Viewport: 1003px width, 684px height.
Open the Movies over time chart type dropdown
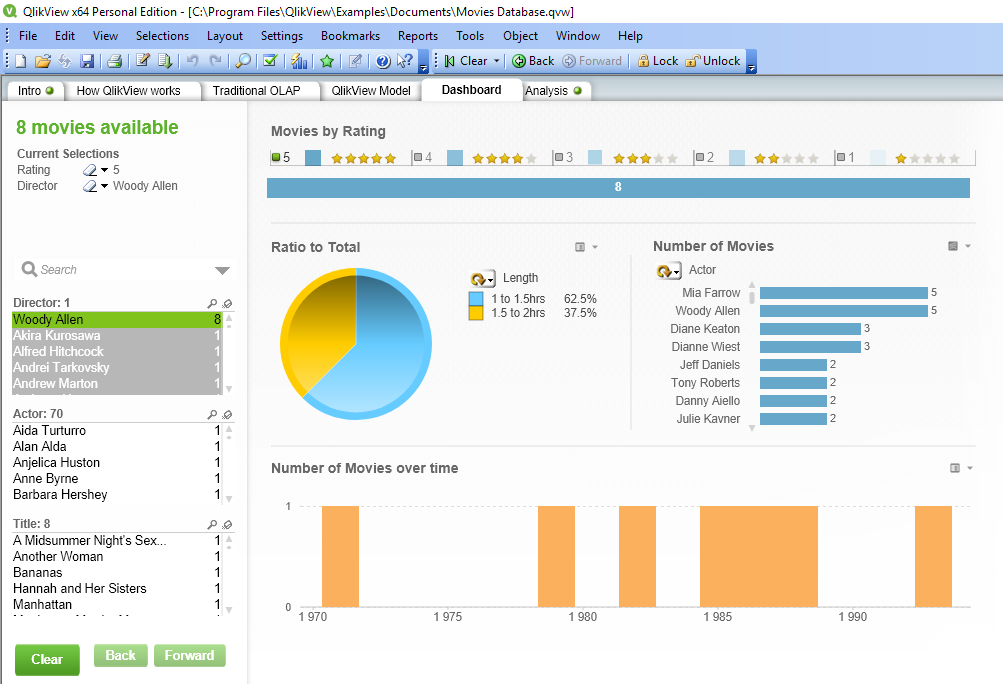point(970,468)
